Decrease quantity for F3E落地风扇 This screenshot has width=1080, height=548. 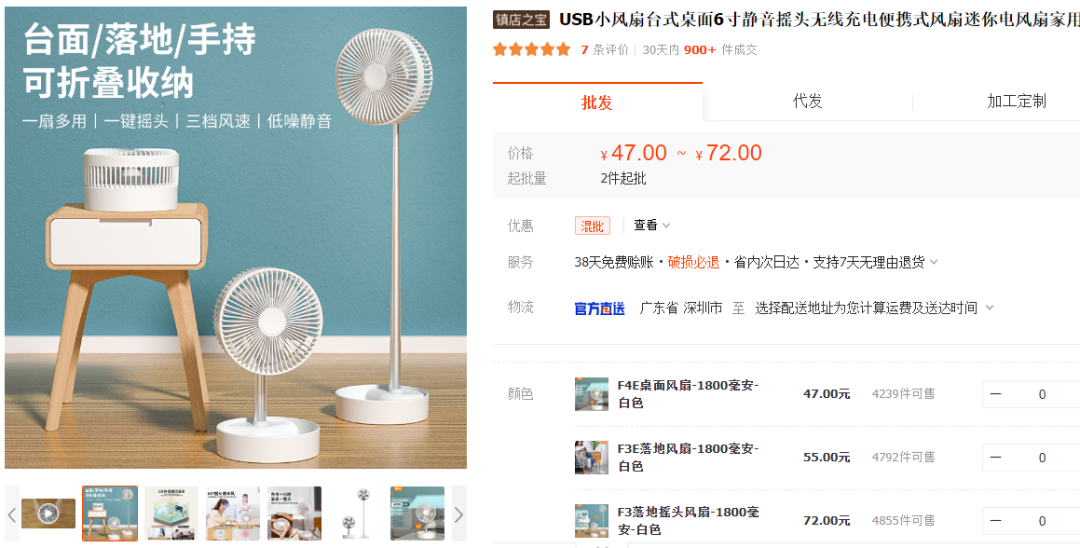click(996, 457)
